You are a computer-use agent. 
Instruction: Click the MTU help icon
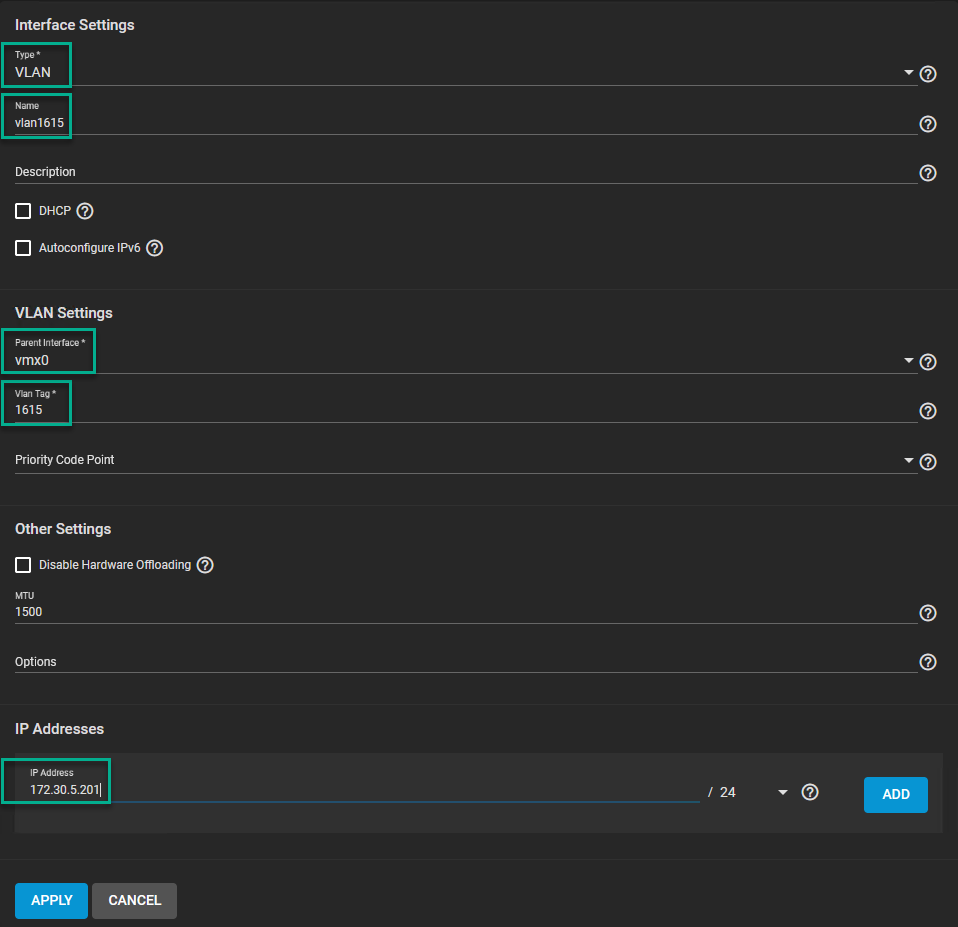pos(927,613)
